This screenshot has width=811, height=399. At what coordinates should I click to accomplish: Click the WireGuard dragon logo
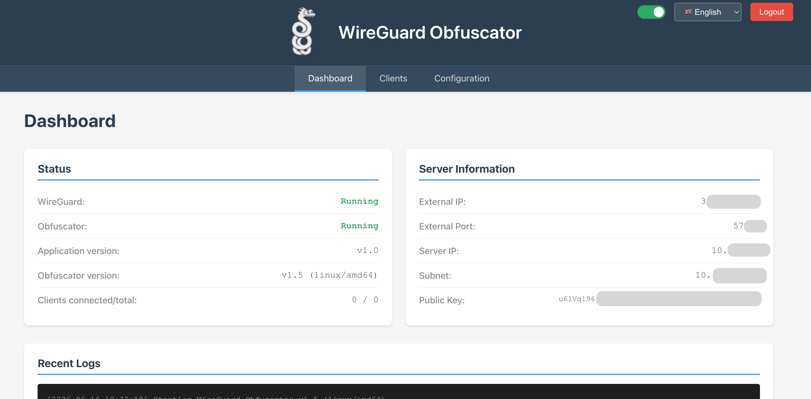tap(303, 32)
